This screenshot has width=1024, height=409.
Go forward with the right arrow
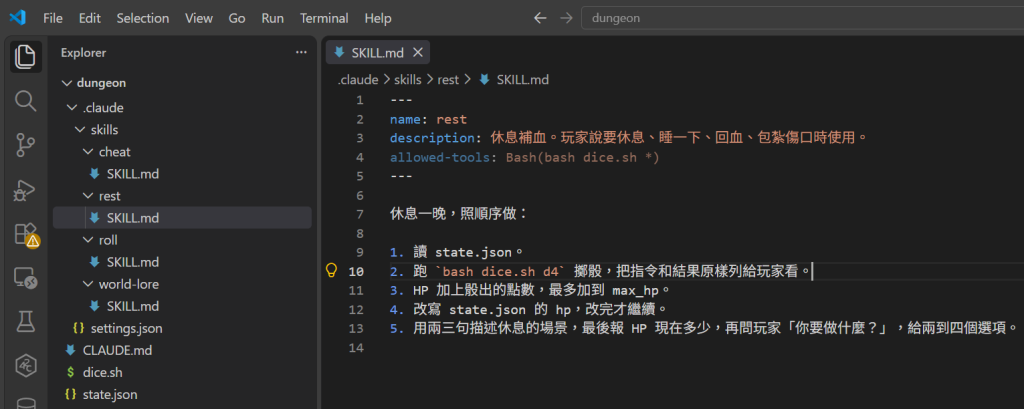tap(566, 18)
